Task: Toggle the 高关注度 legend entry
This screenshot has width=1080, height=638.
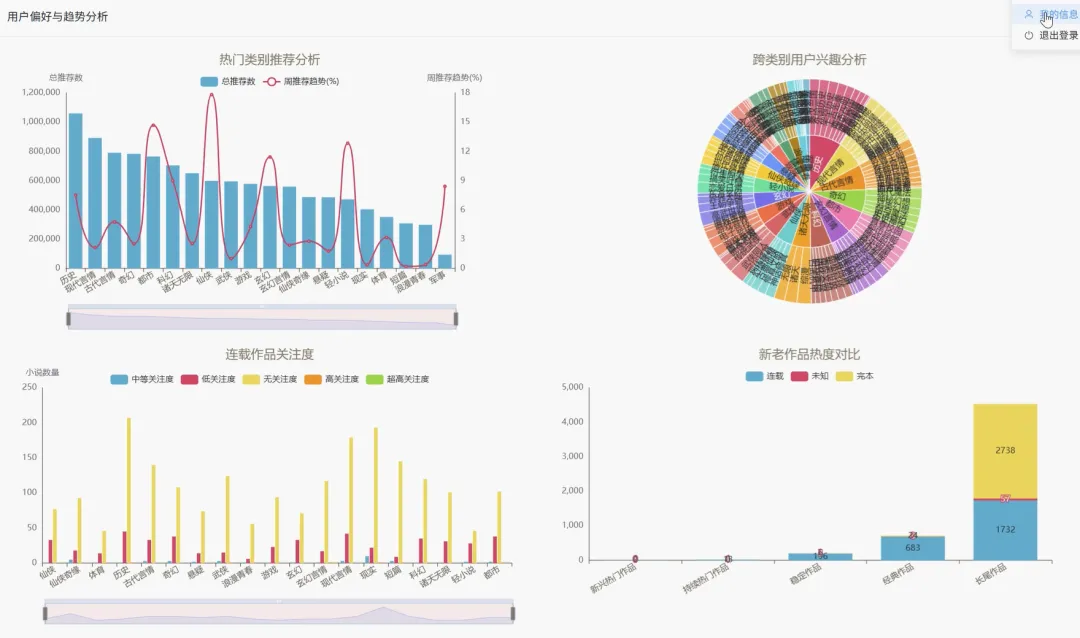Action: coord(331,379)
